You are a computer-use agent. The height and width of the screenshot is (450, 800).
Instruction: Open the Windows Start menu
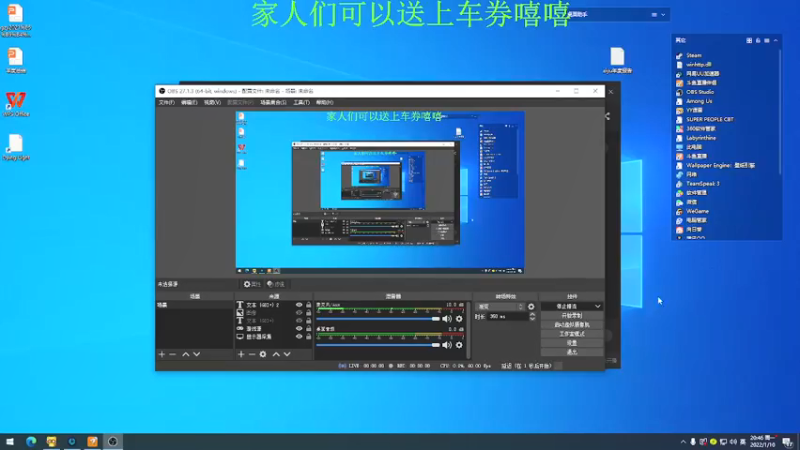10,441
